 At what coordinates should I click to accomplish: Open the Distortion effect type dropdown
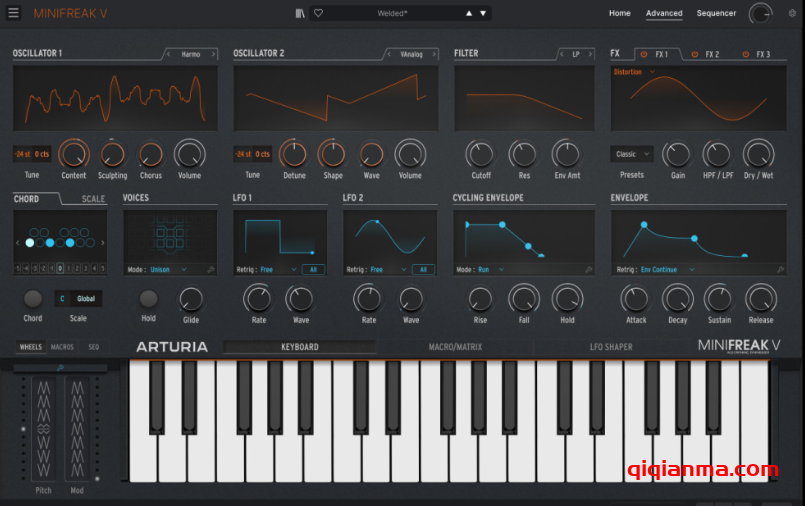[x=635, y=72]
